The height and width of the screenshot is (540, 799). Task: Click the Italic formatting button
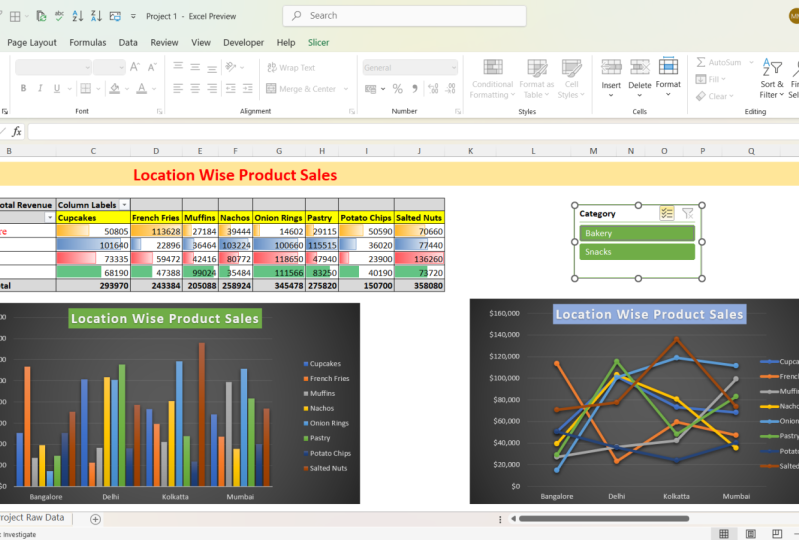[x=40, y=89]
